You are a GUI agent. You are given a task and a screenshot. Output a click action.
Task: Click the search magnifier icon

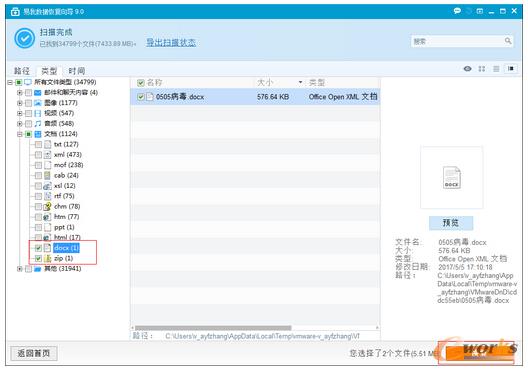(508, 41)
